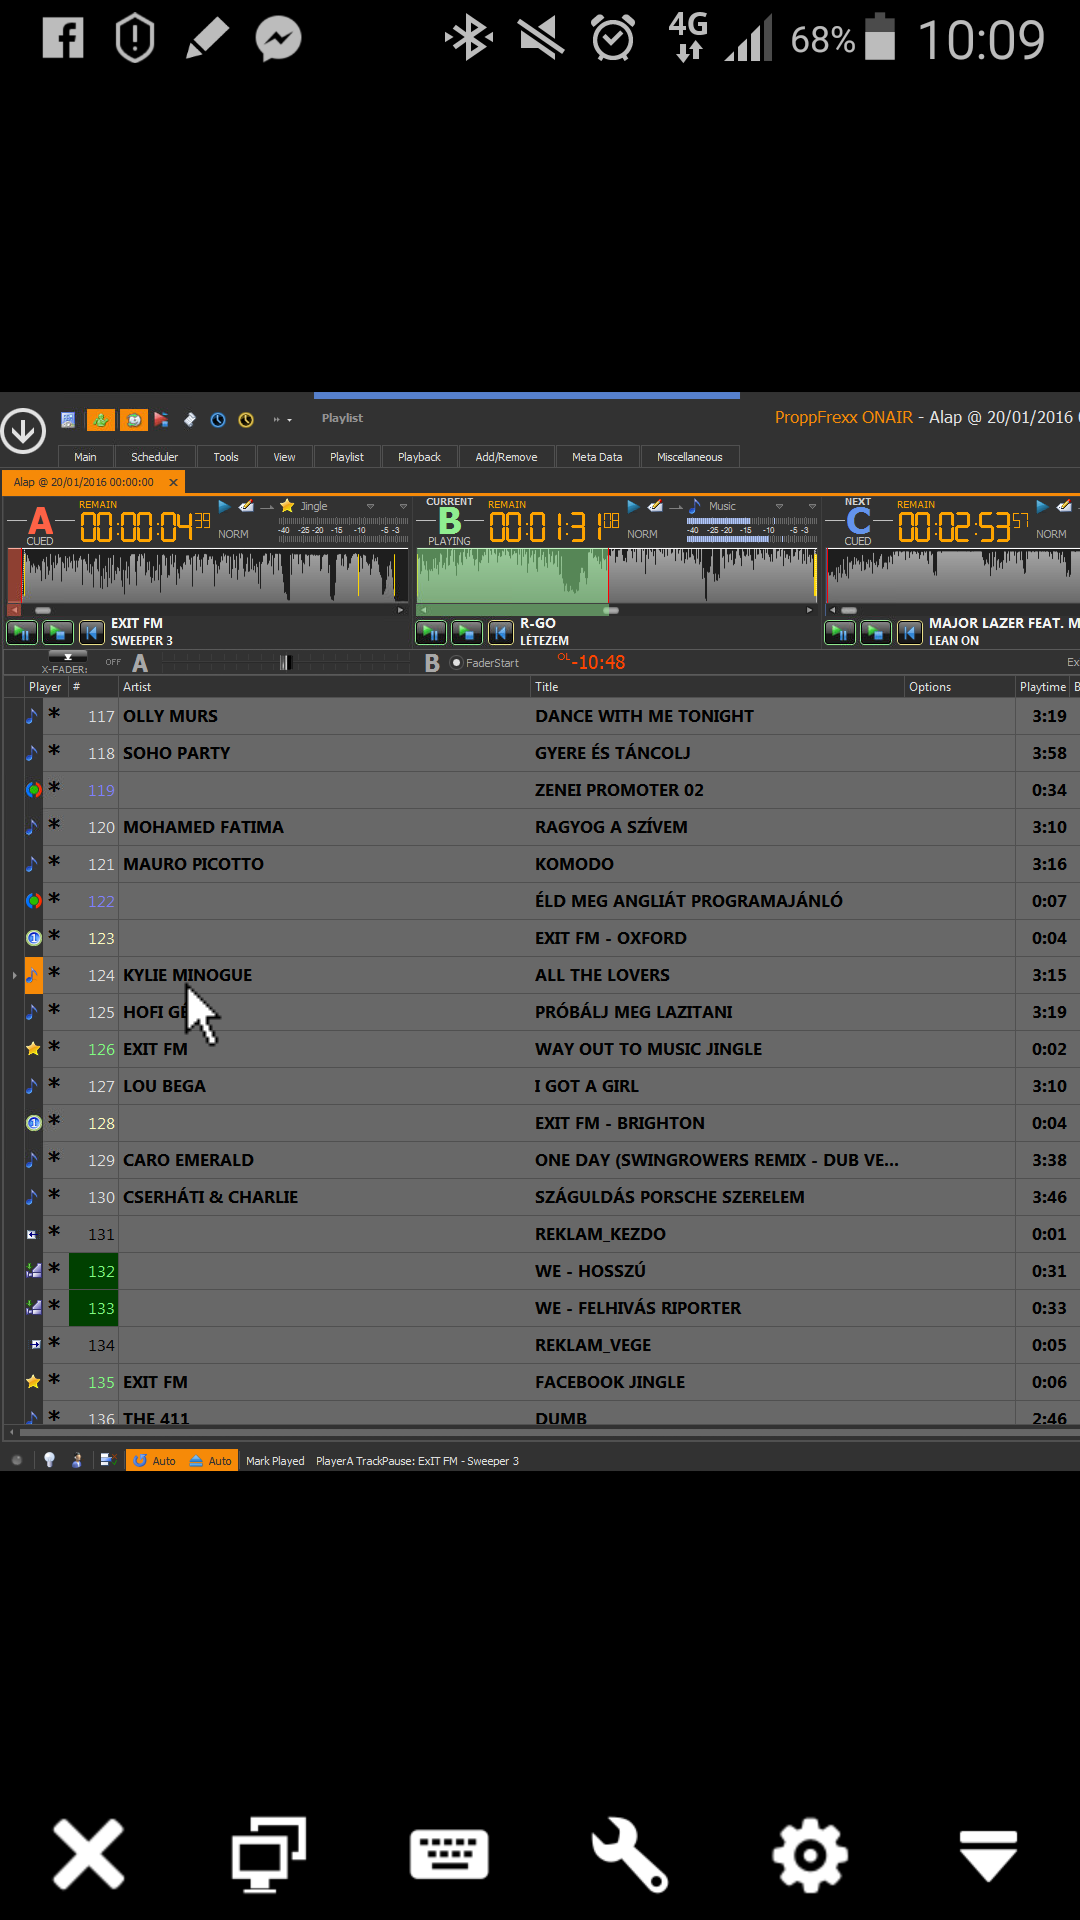Open Player B rightmost options dropdown arrow
This screenshot has height=1920, width=1080.
[x=813, y=506]
